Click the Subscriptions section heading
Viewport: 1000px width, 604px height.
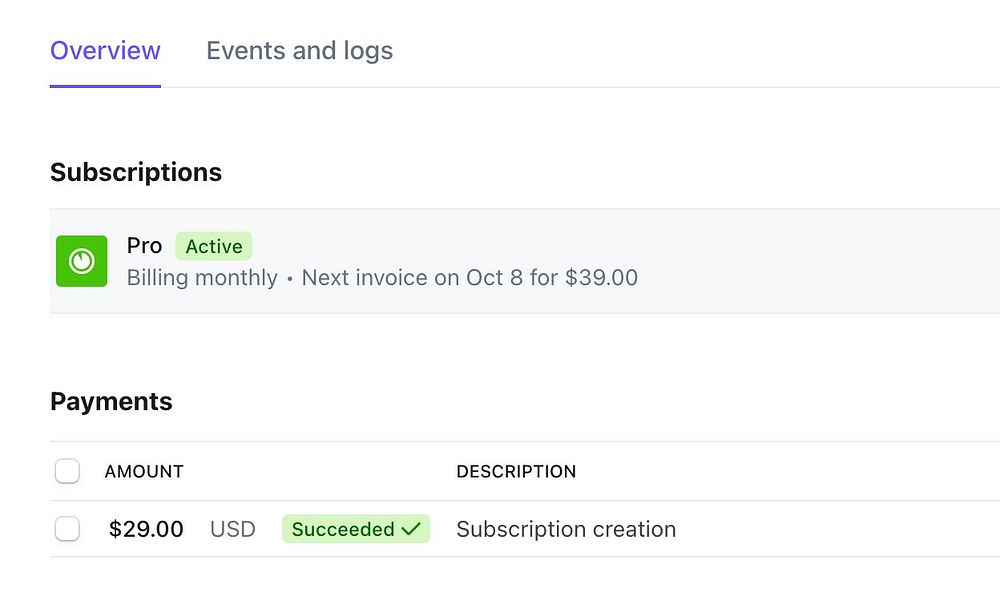coord(136,172)
